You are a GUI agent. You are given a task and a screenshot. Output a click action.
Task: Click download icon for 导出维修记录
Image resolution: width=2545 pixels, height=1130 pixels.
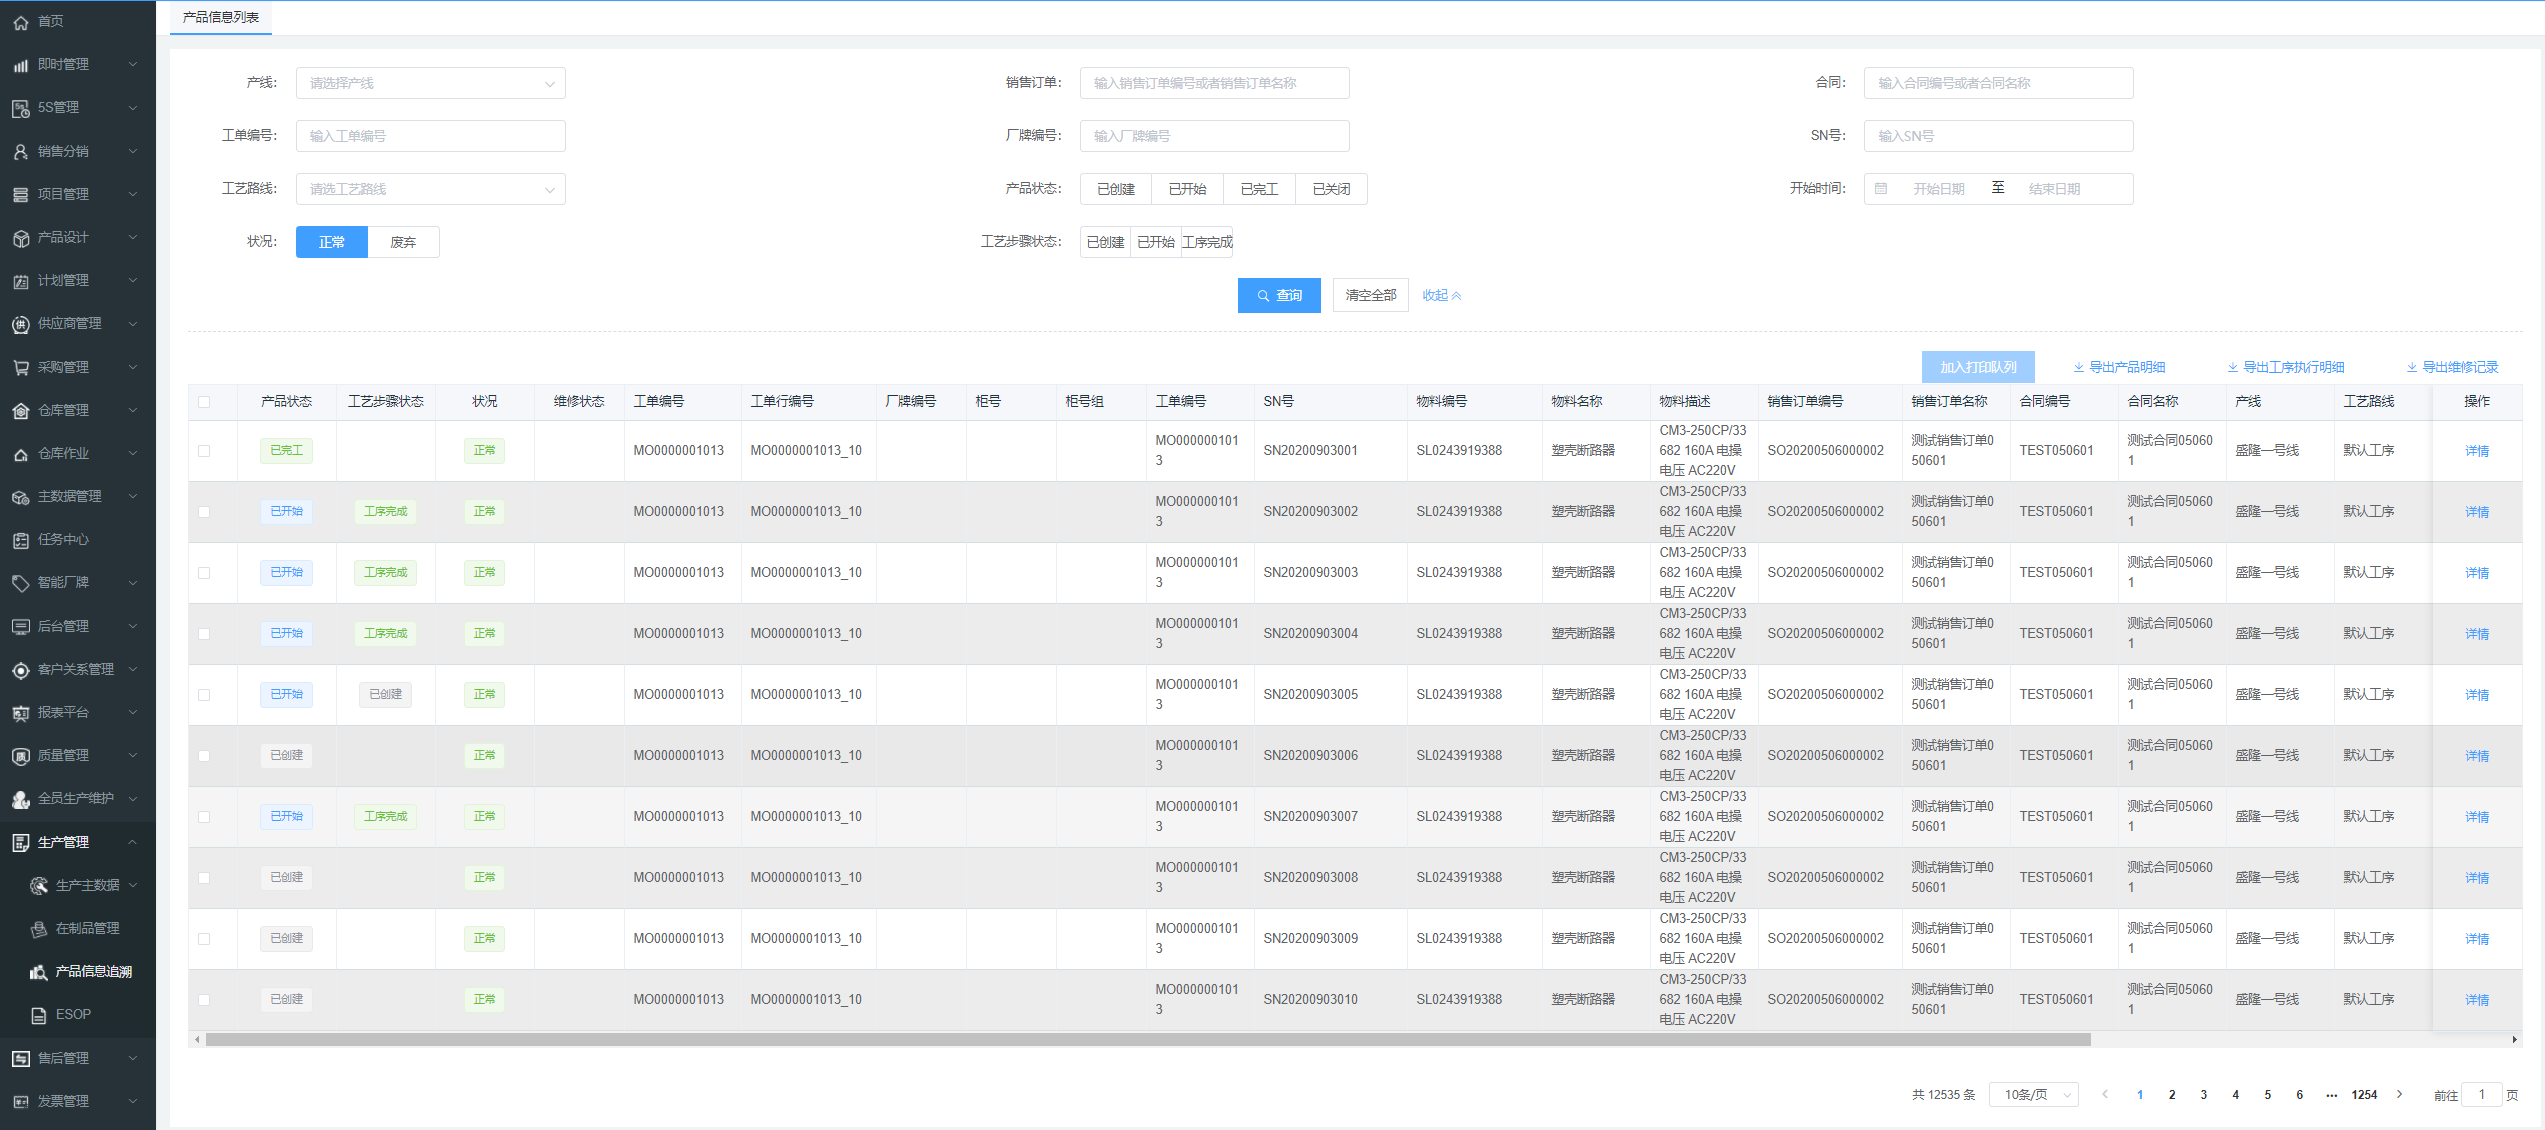pyautogui.click(x=2411, y=368)
